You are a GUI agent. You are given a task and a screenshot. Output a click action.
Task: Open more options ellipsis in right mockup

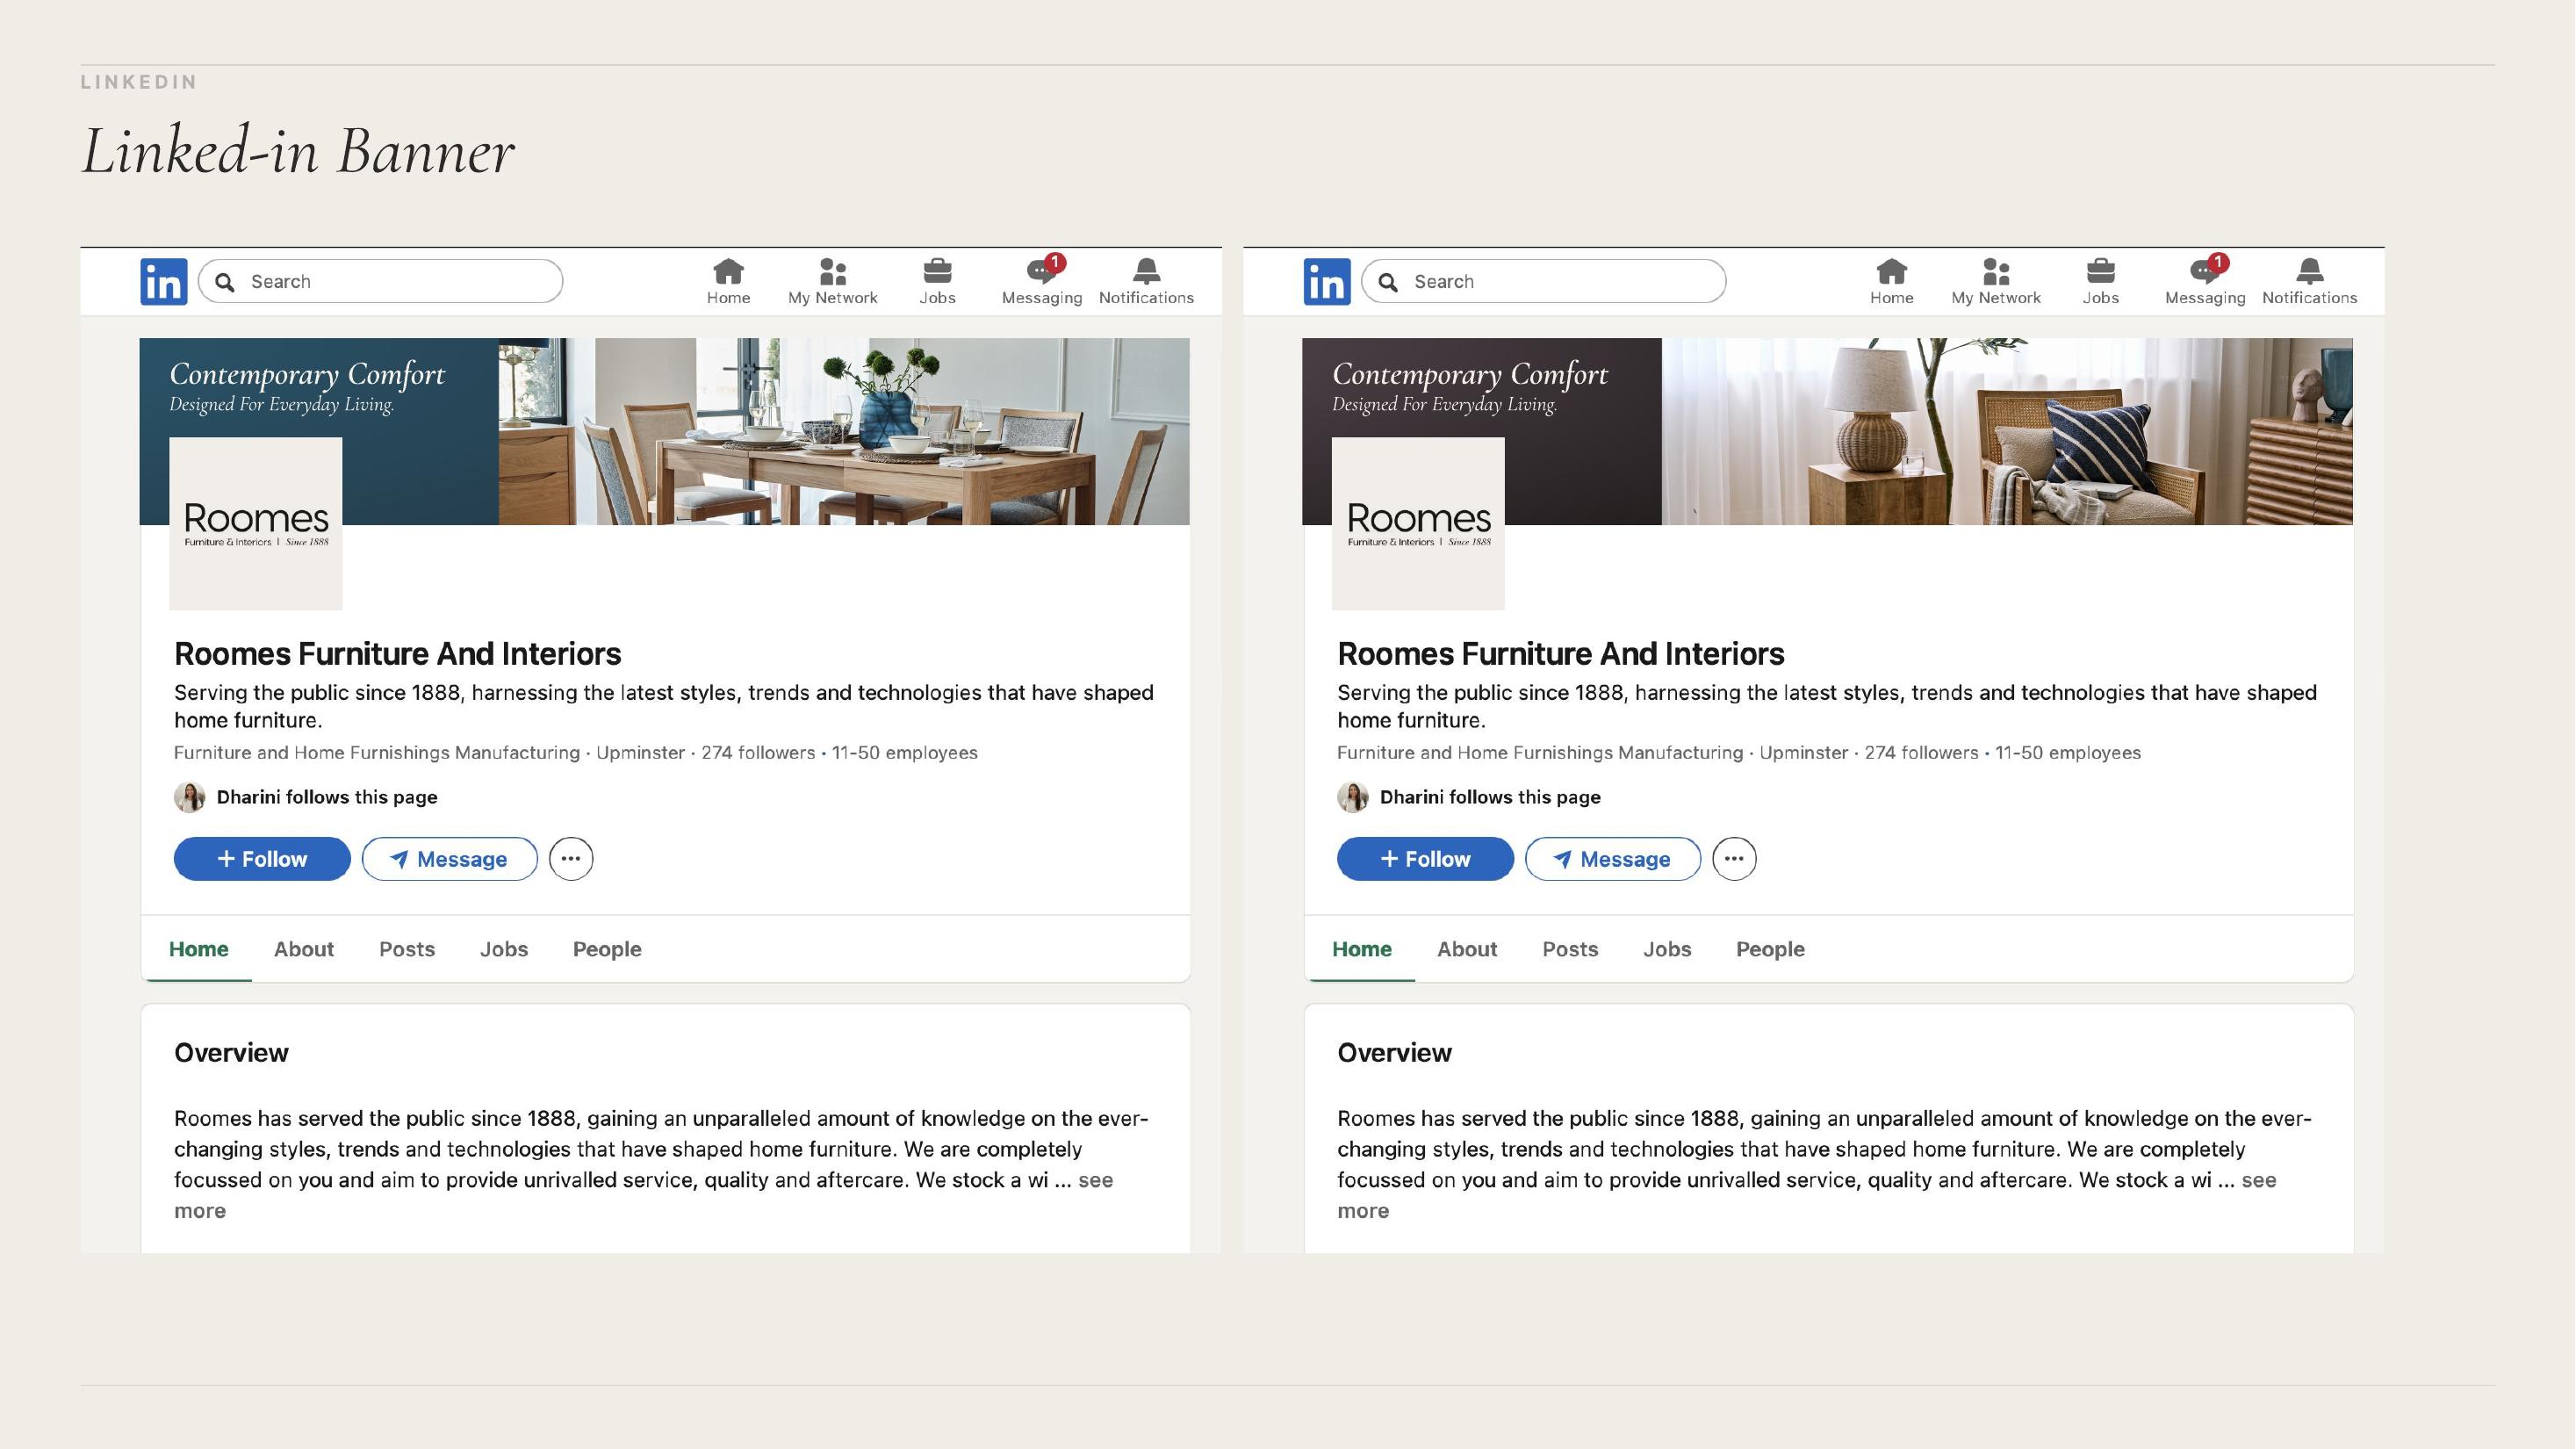[x=1734, y=859]
